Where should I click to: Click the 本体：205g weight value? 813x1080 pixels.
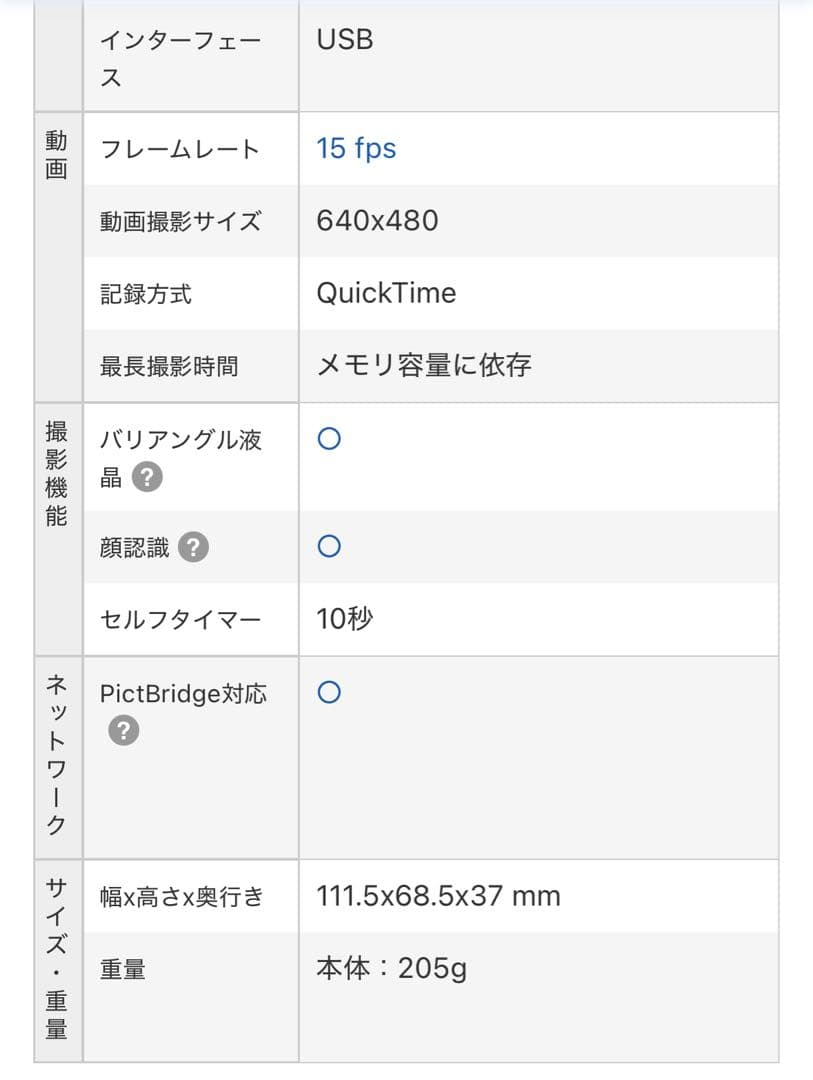[393, 967]
